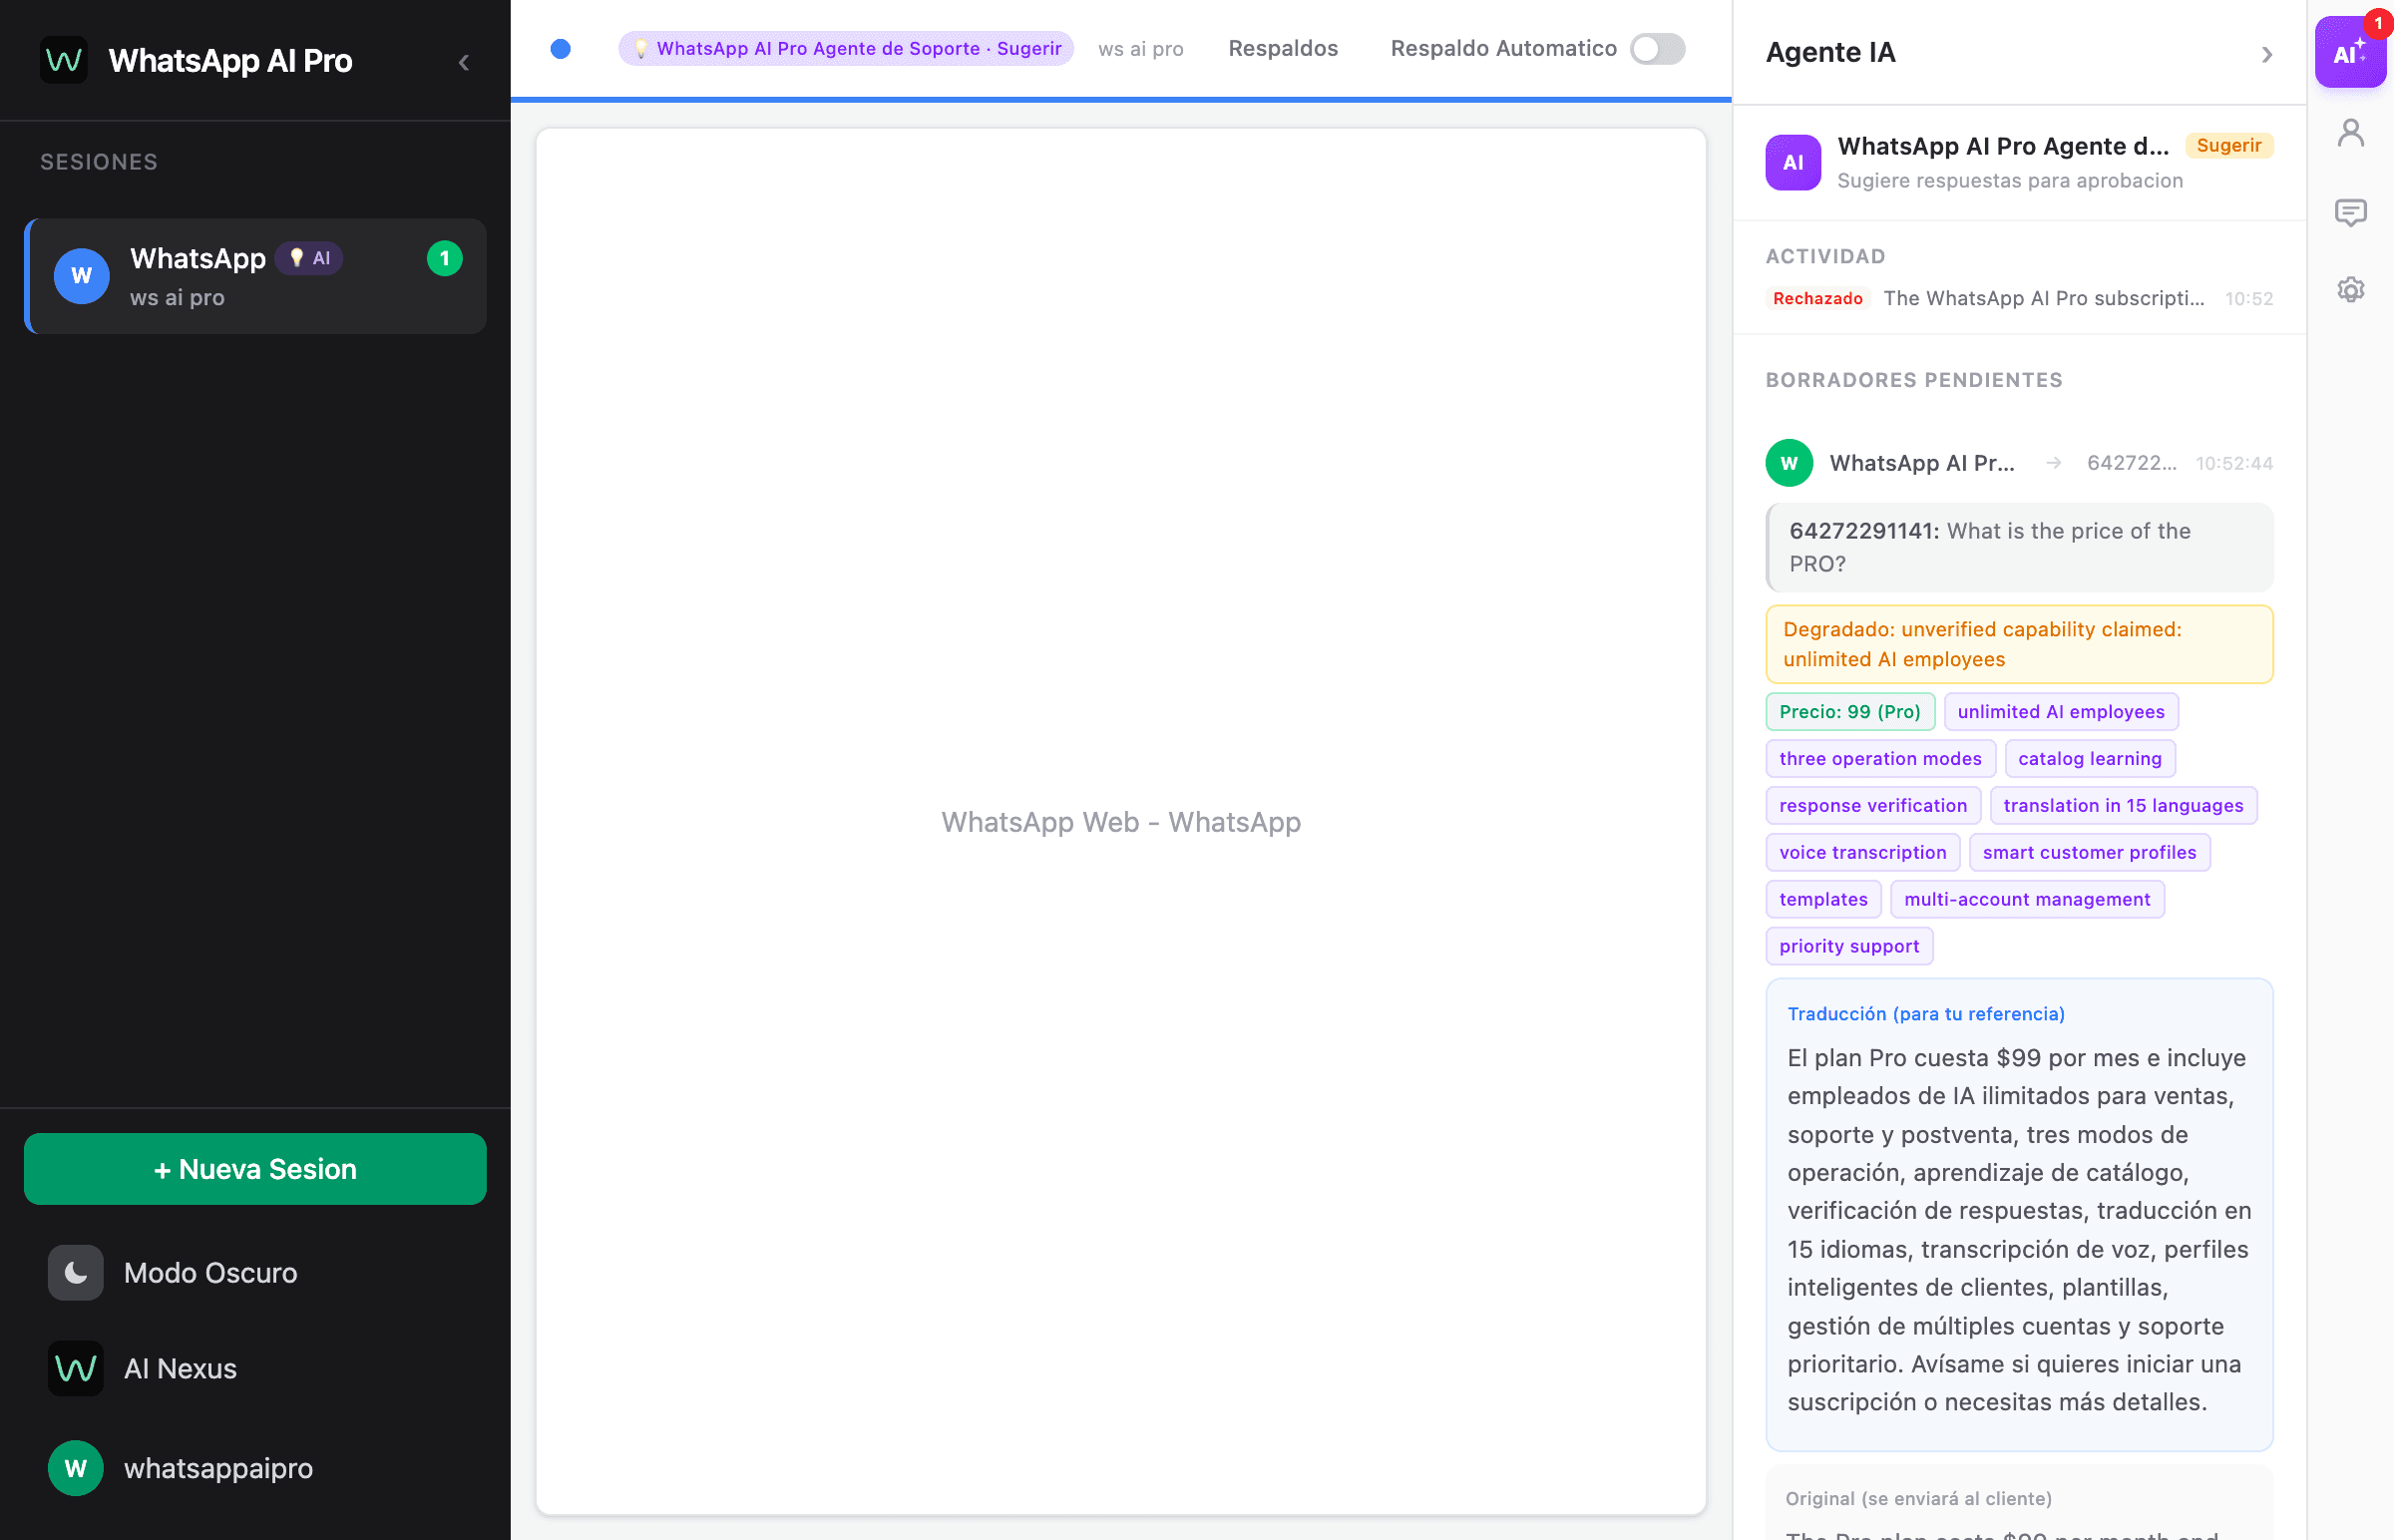Image resolution: width=2394 pixels, height=1540 pixels.
Task: Open the whatsappaipro account avatar
Action: coord(75,1468)
